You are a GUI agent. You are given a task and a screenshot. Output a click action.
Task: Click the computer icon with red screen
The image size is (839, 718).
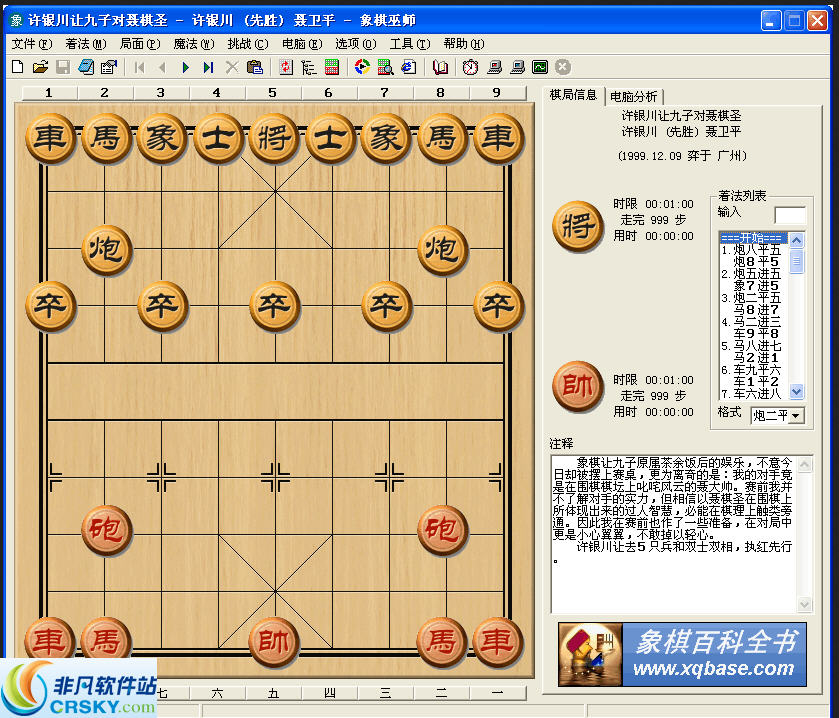(494, 67)
